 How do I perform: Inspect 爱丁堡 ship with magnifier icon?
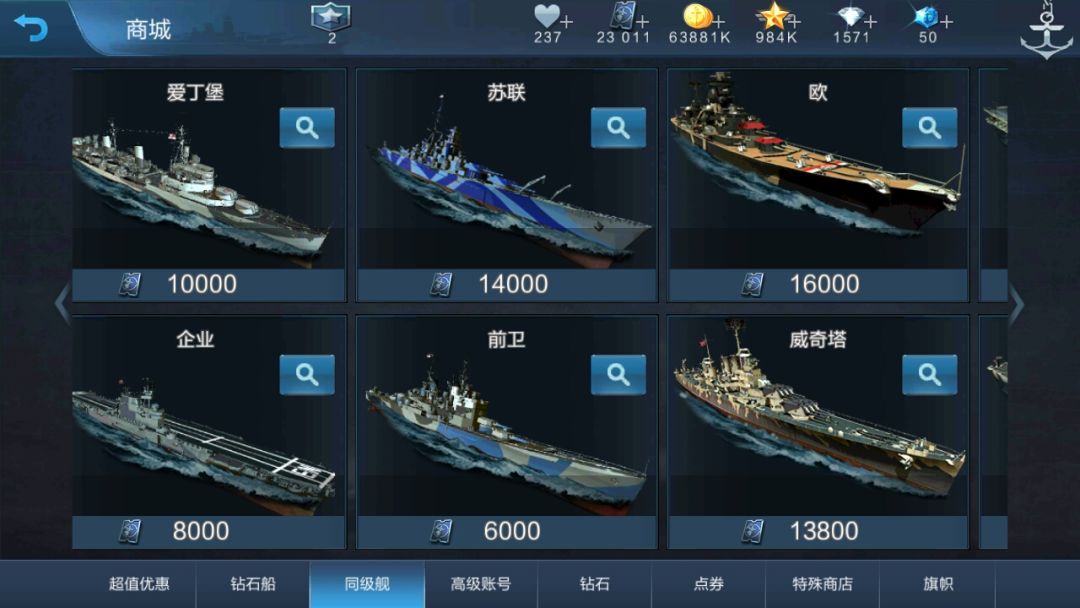[x=307, y=127]
